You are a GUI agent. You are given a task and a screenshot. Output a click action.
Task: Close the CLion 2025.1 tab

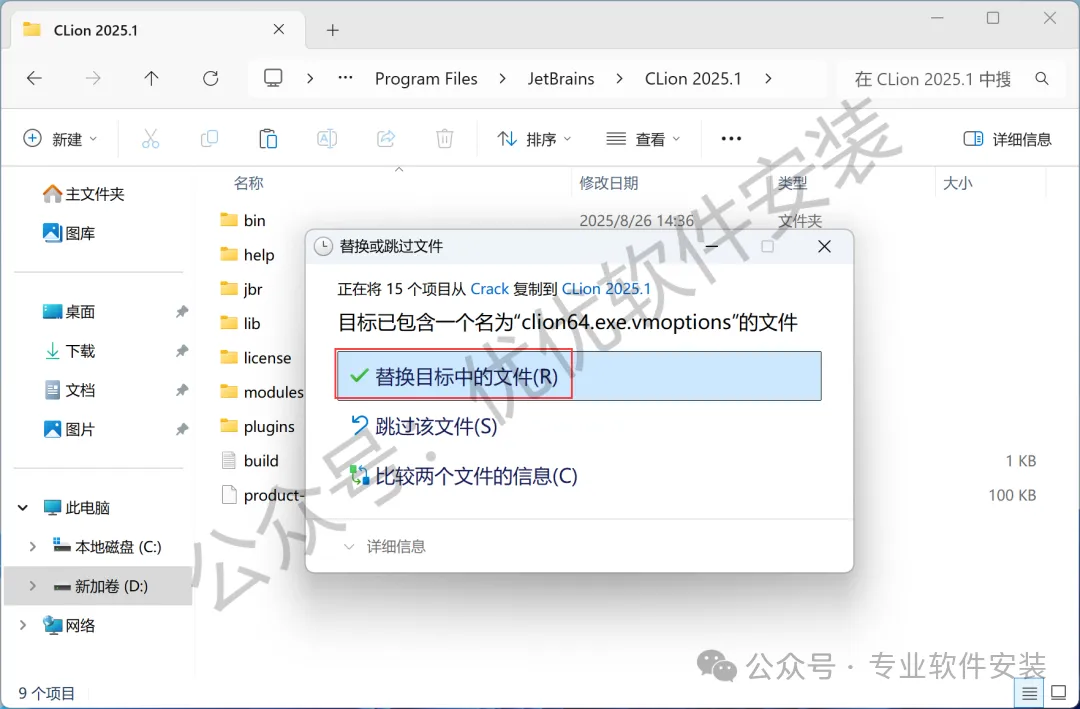(279, 30)
